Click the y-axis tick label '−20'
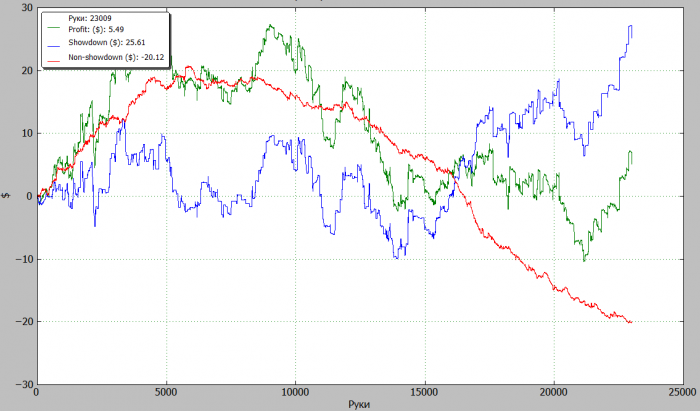The image size is (700, 411). [25, 322]
